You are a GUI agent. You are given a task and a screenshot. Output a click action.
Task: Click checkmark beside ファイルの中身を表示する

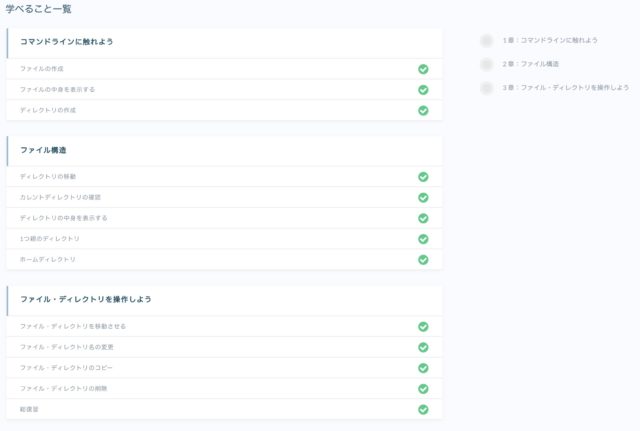(423, 90)
